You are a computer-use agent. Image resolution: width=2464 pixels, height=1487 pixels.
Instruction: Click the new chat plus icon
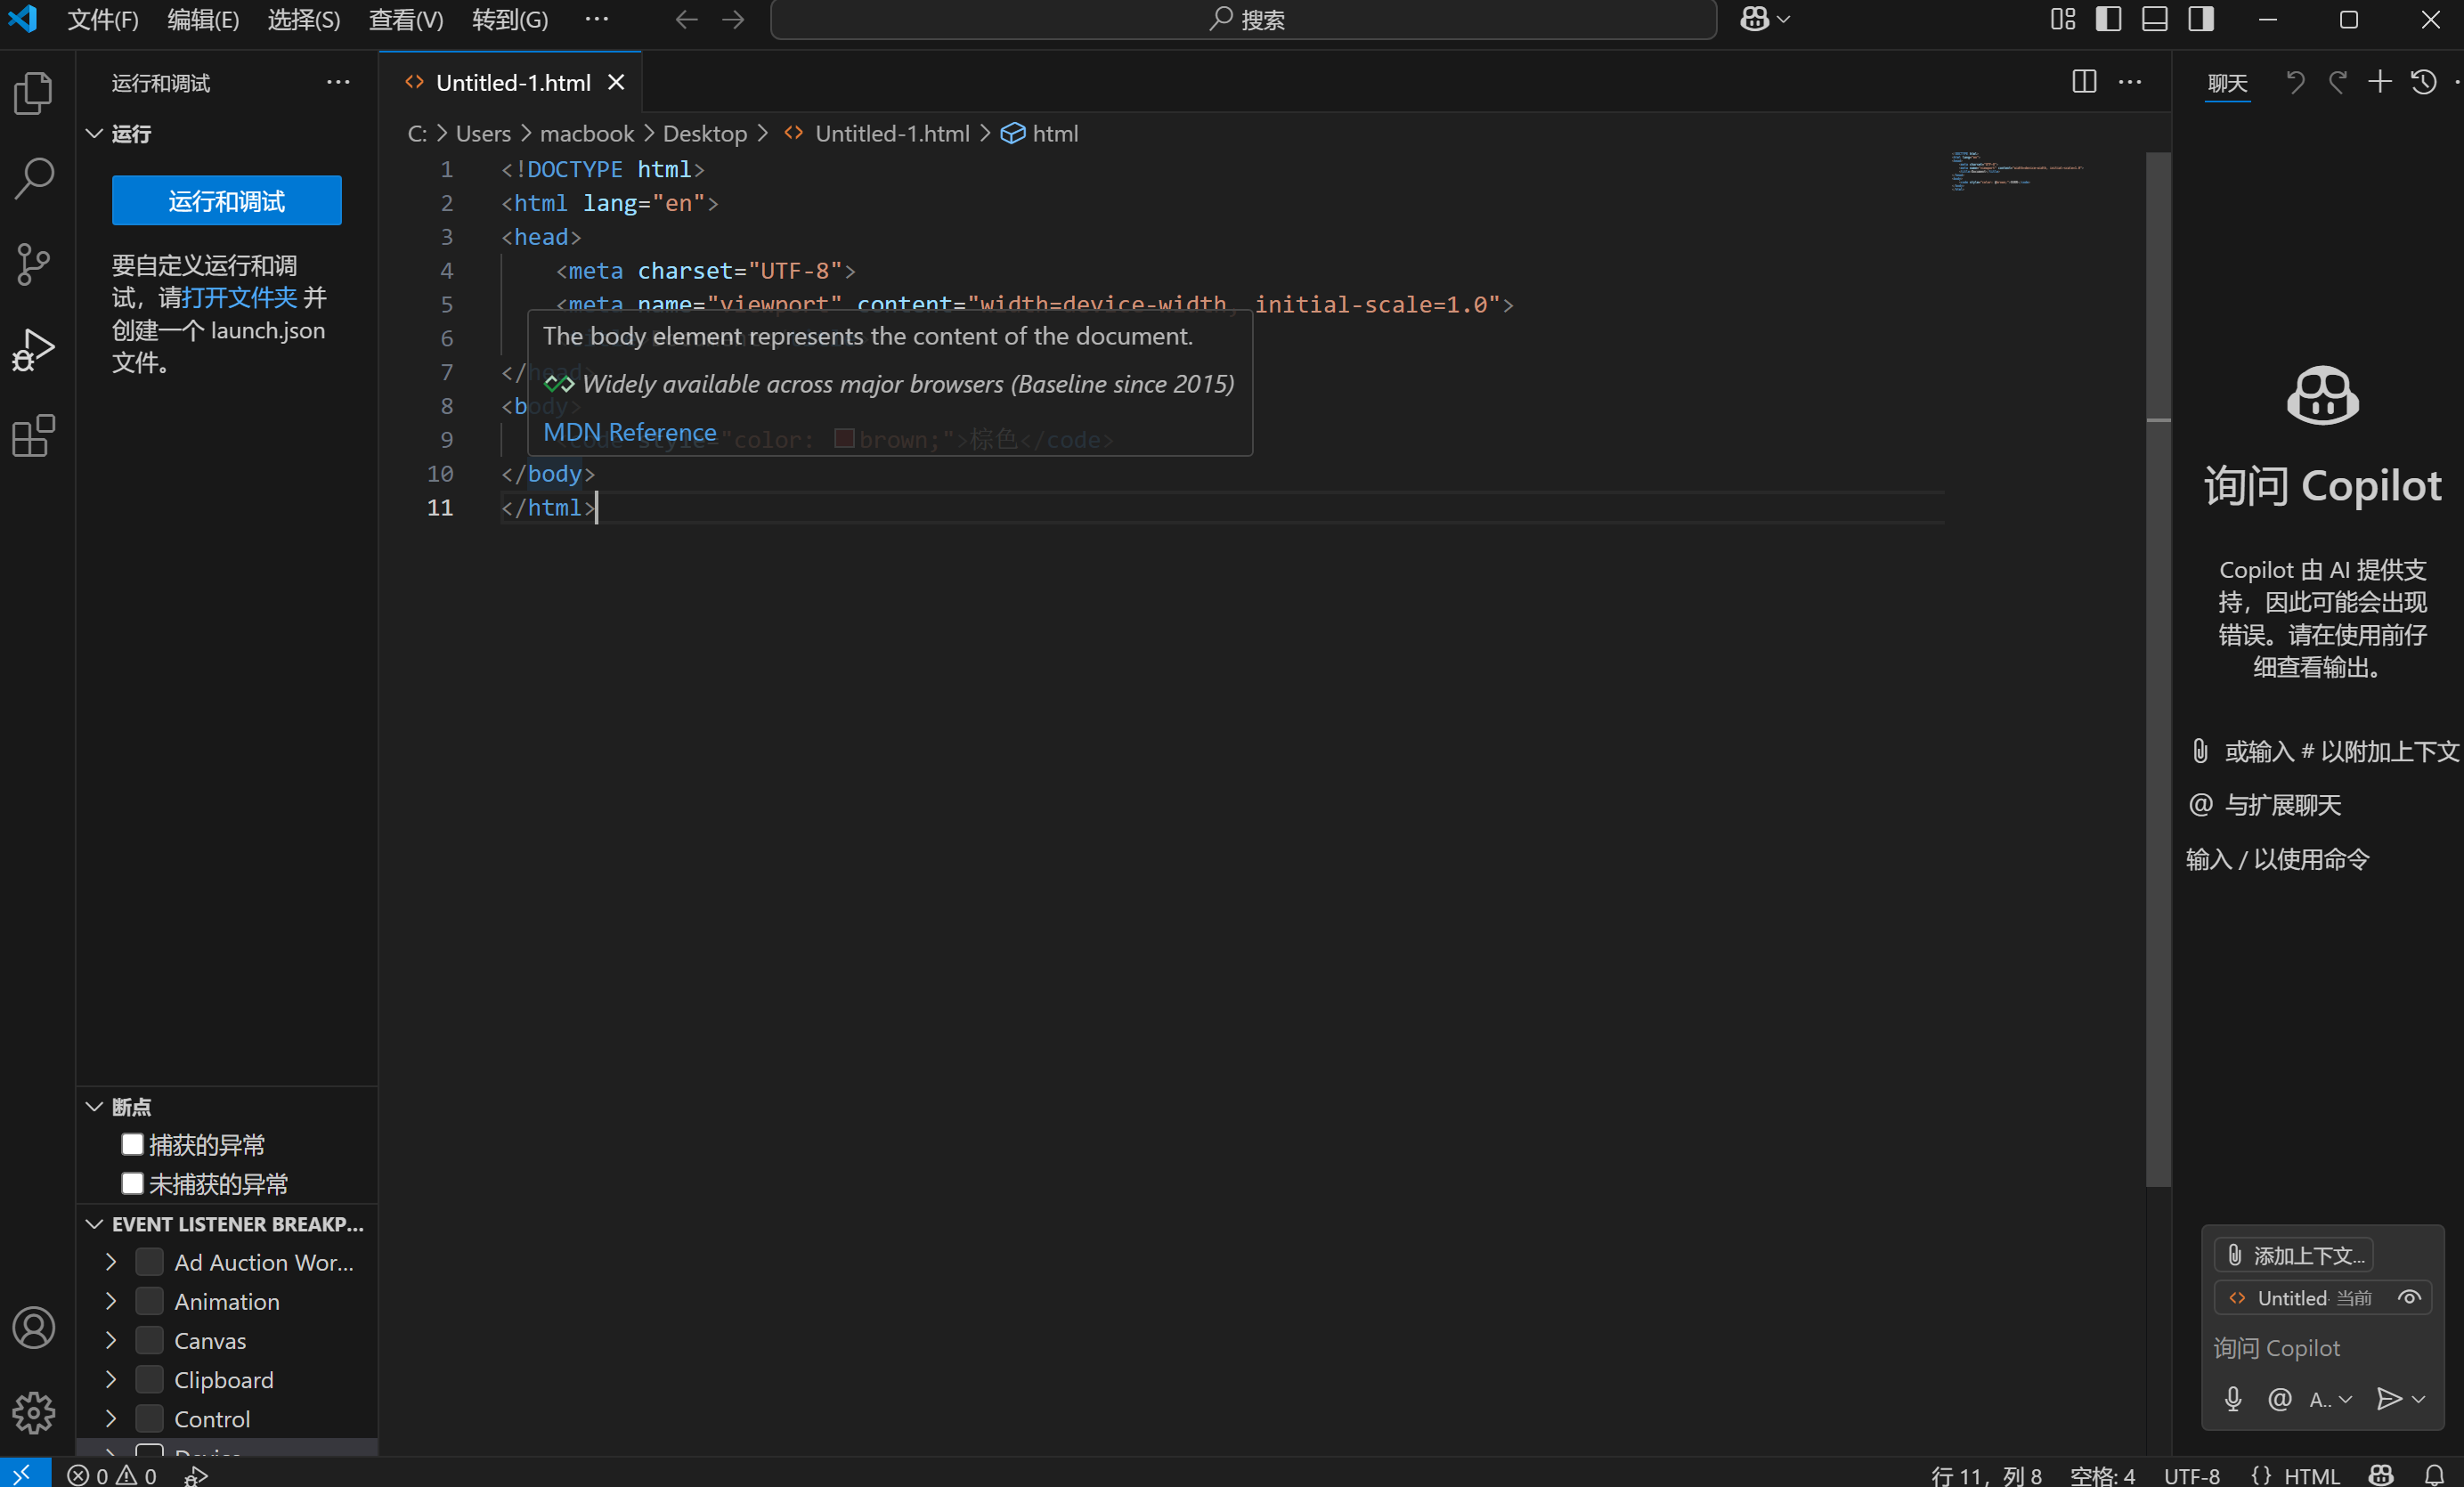(x=2379, y=82)
